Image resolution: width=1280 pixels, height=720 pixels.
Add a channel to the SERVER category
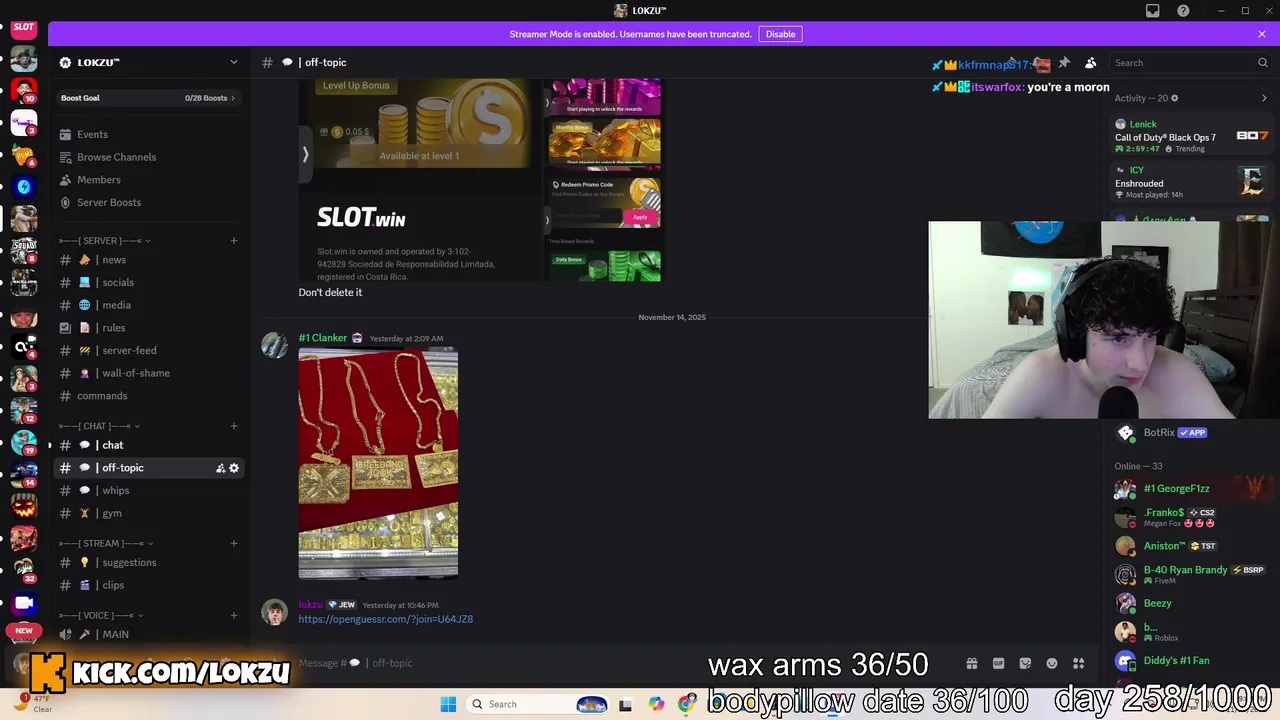tap(234, 241)
